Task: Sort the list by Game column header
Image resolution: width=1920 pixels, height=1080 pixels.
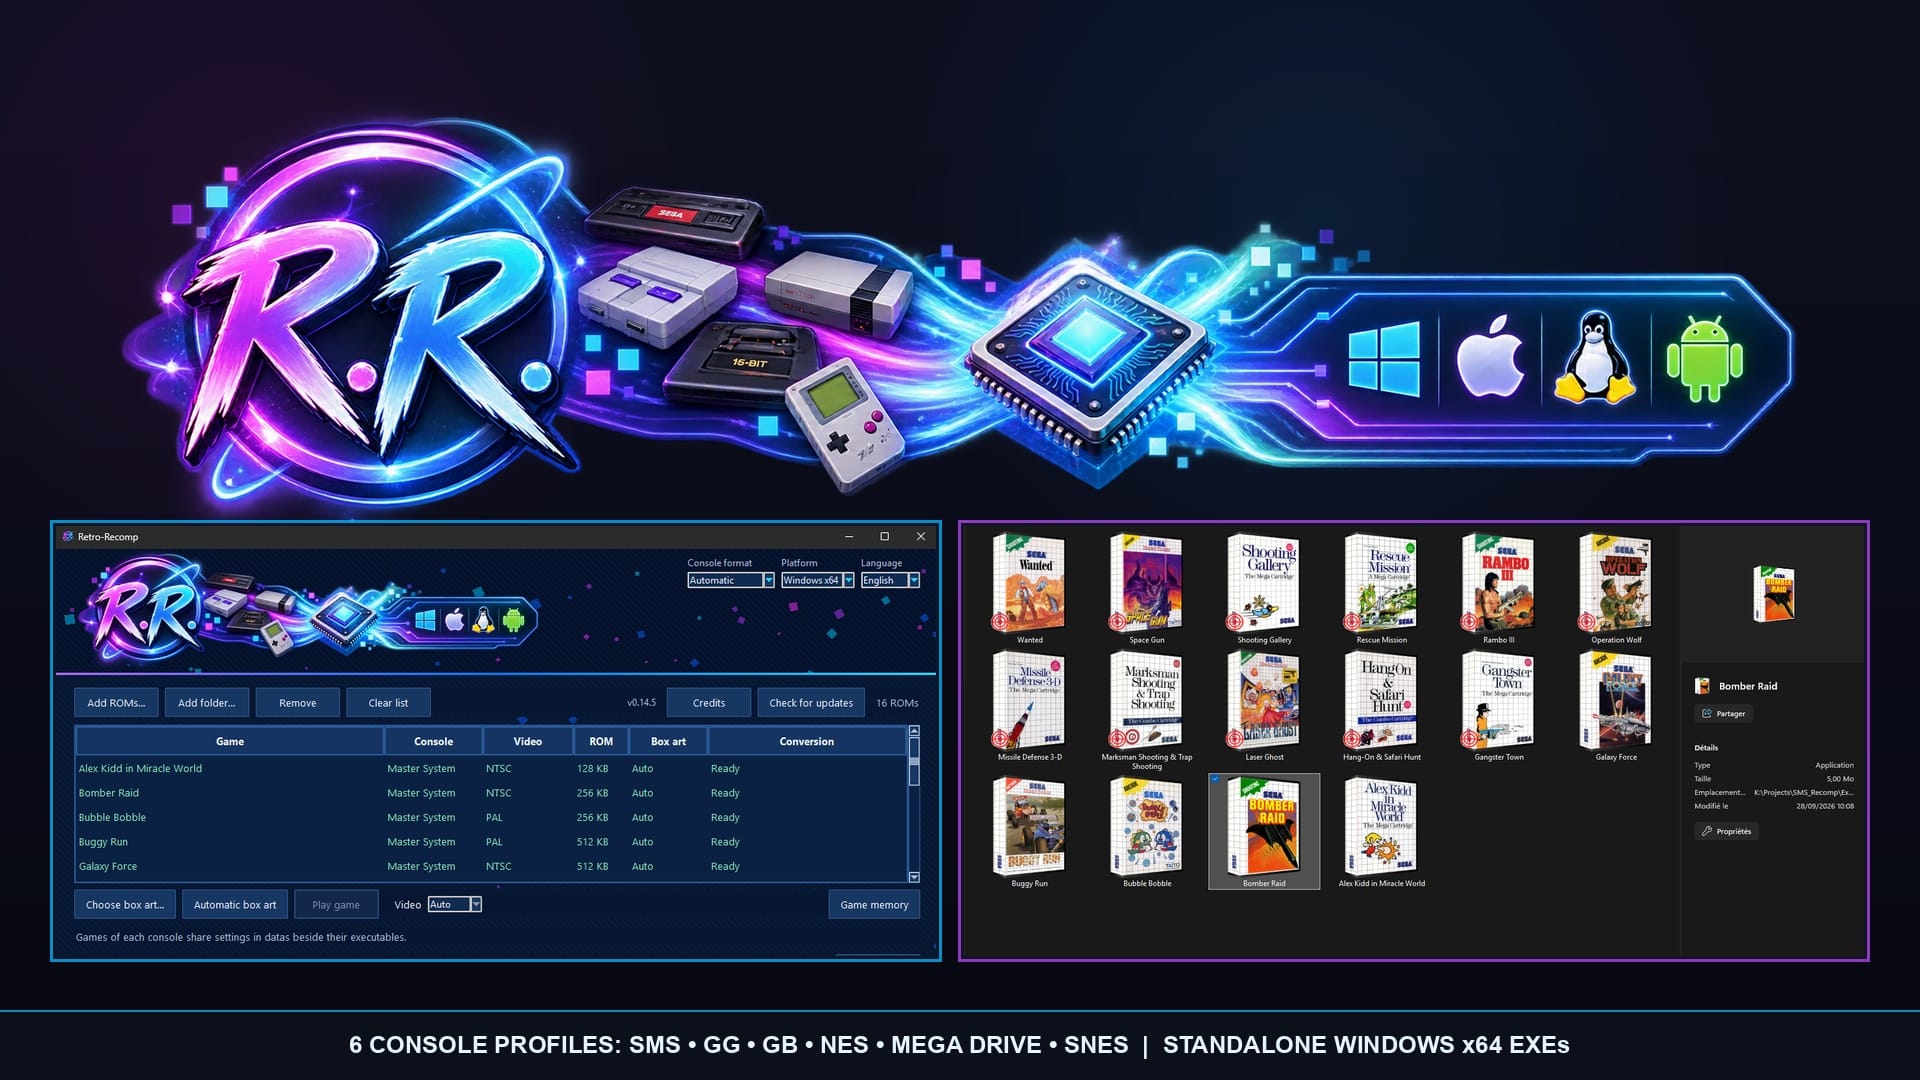Action: click(x=230, y=742)
